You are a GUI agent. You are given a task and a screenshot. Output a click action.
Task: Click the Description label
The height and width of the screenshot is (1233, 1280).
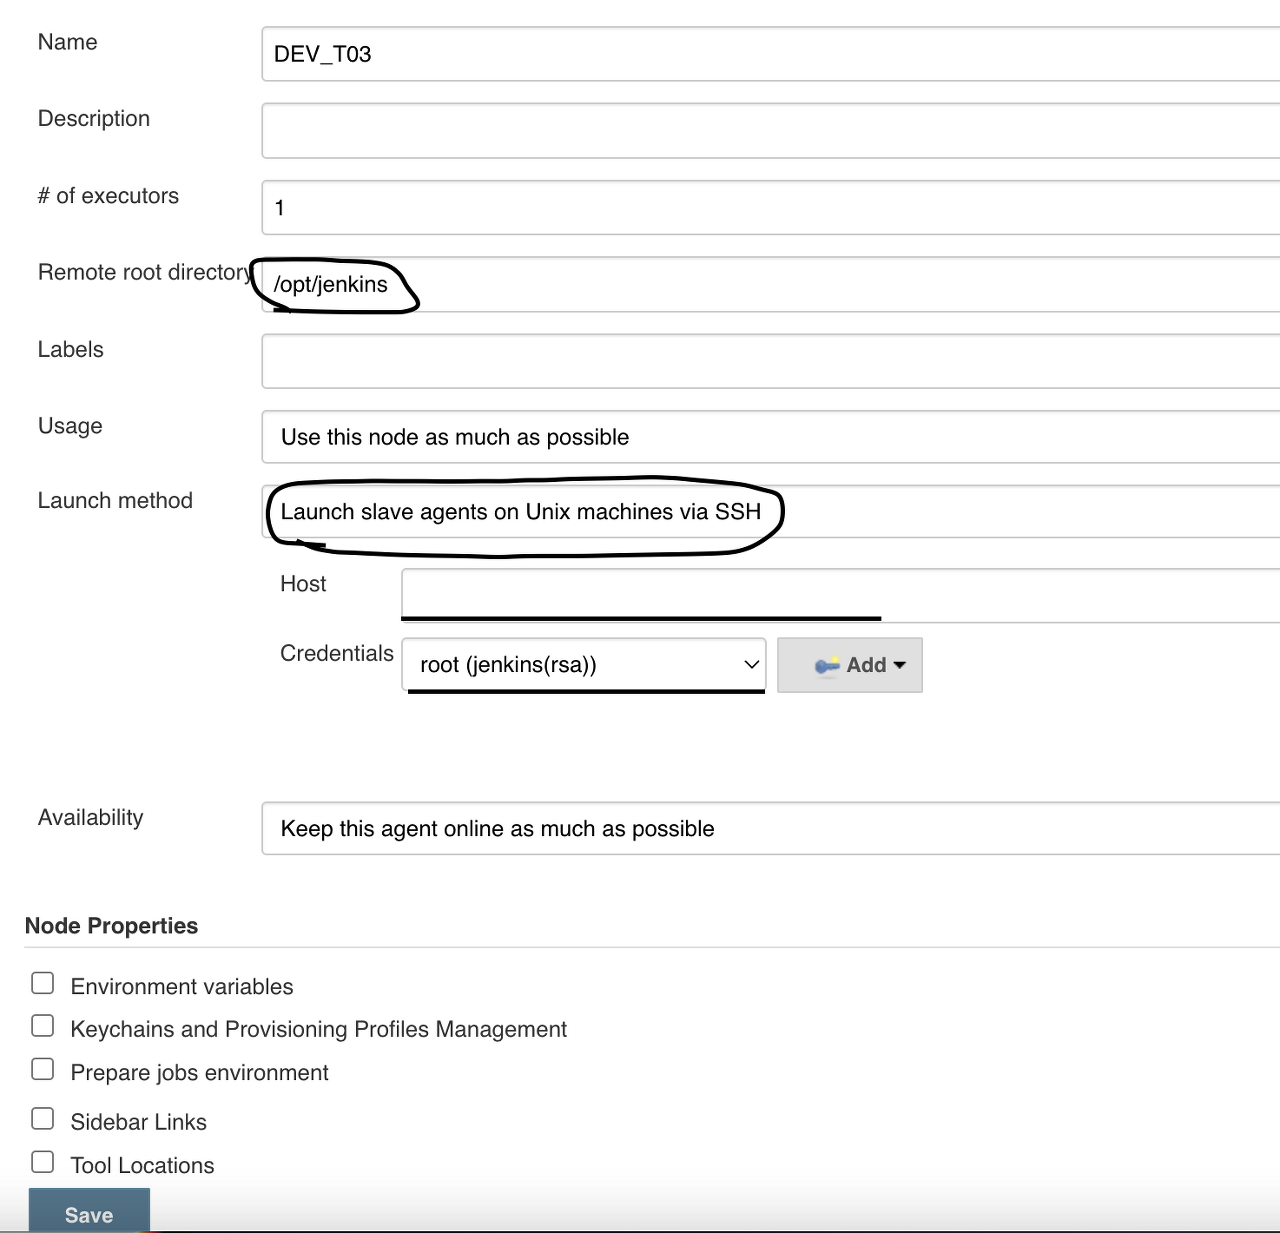pos(94,119)
